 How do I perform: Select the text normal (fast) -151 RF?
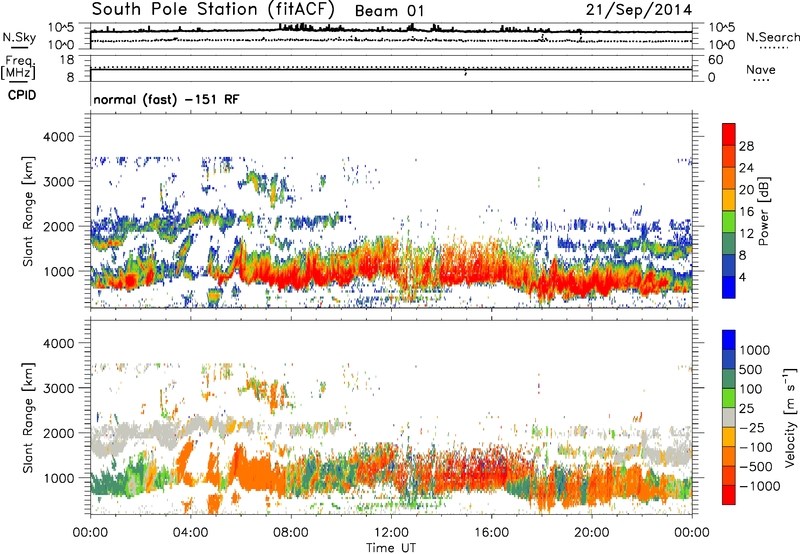166,100
